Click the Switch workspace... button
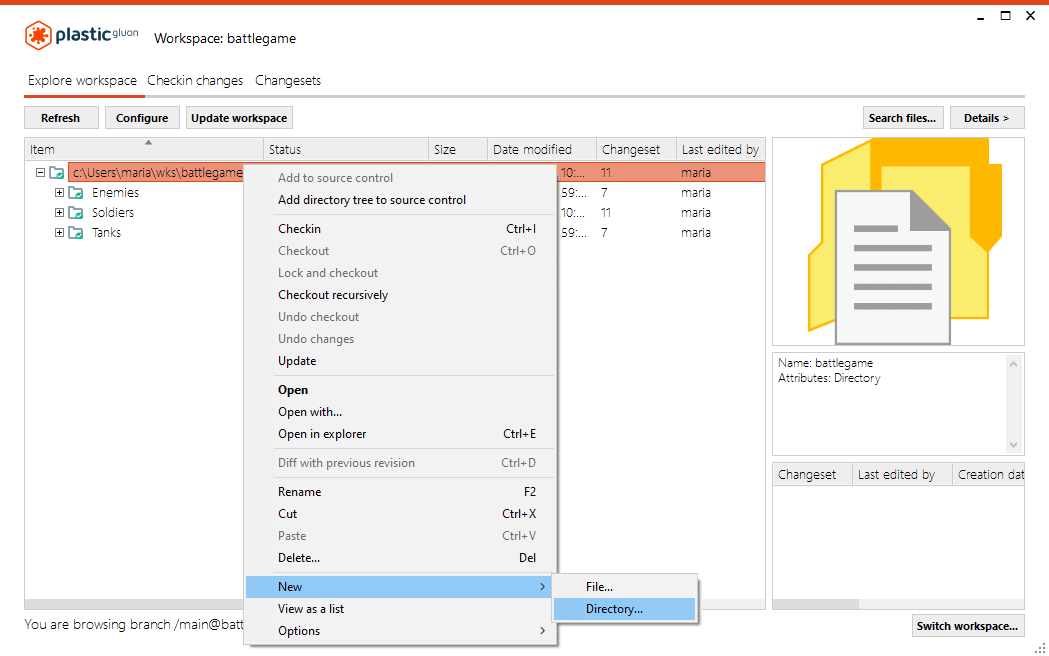Image resolution: width=1049 pixels, height=656 pixels. pos(967,626)
